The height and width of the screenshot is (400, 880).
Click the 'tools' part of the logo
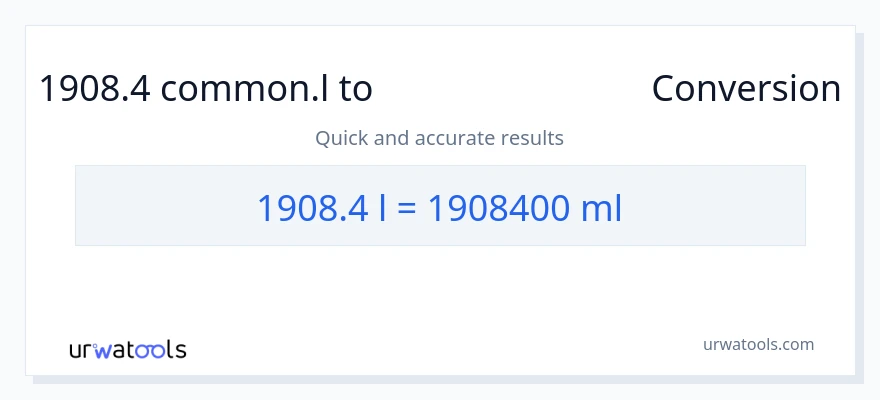(159, 350)
